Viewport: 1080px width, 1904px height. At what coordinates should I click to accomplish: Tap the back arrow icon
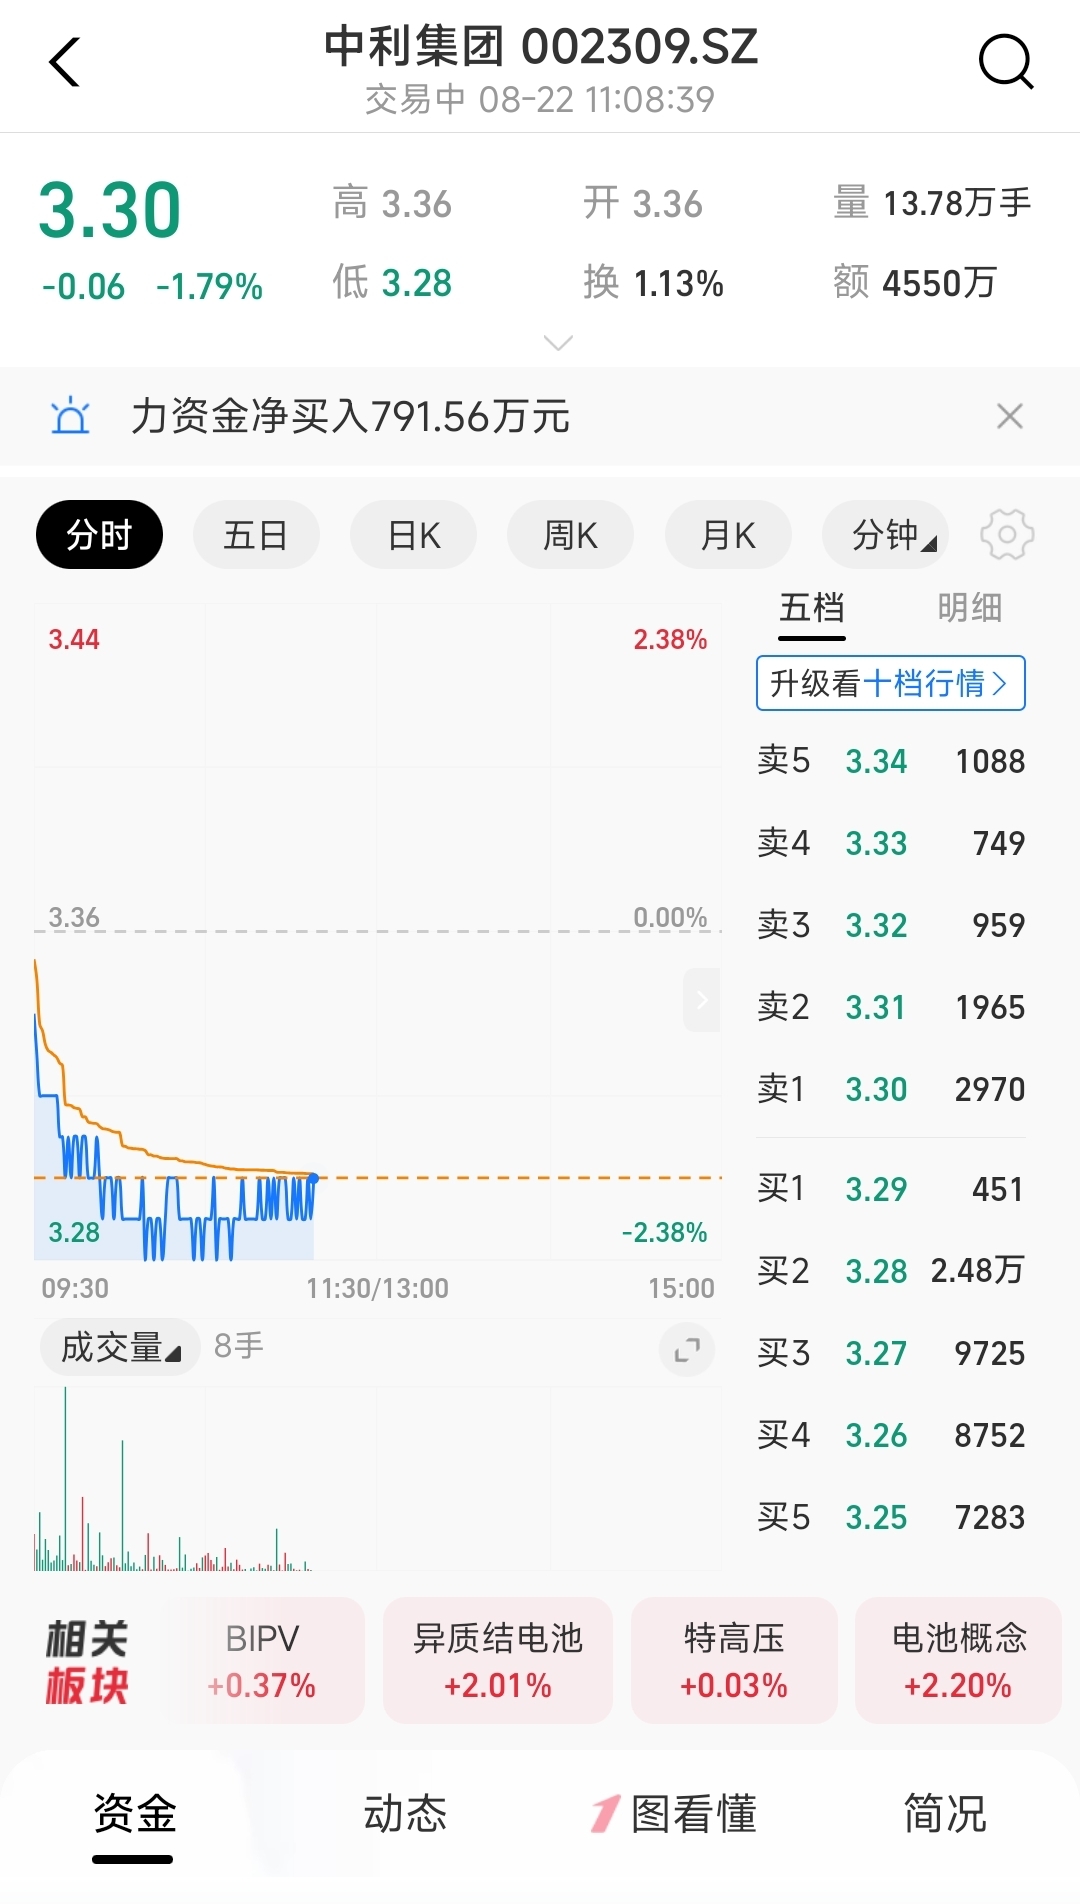64,62
